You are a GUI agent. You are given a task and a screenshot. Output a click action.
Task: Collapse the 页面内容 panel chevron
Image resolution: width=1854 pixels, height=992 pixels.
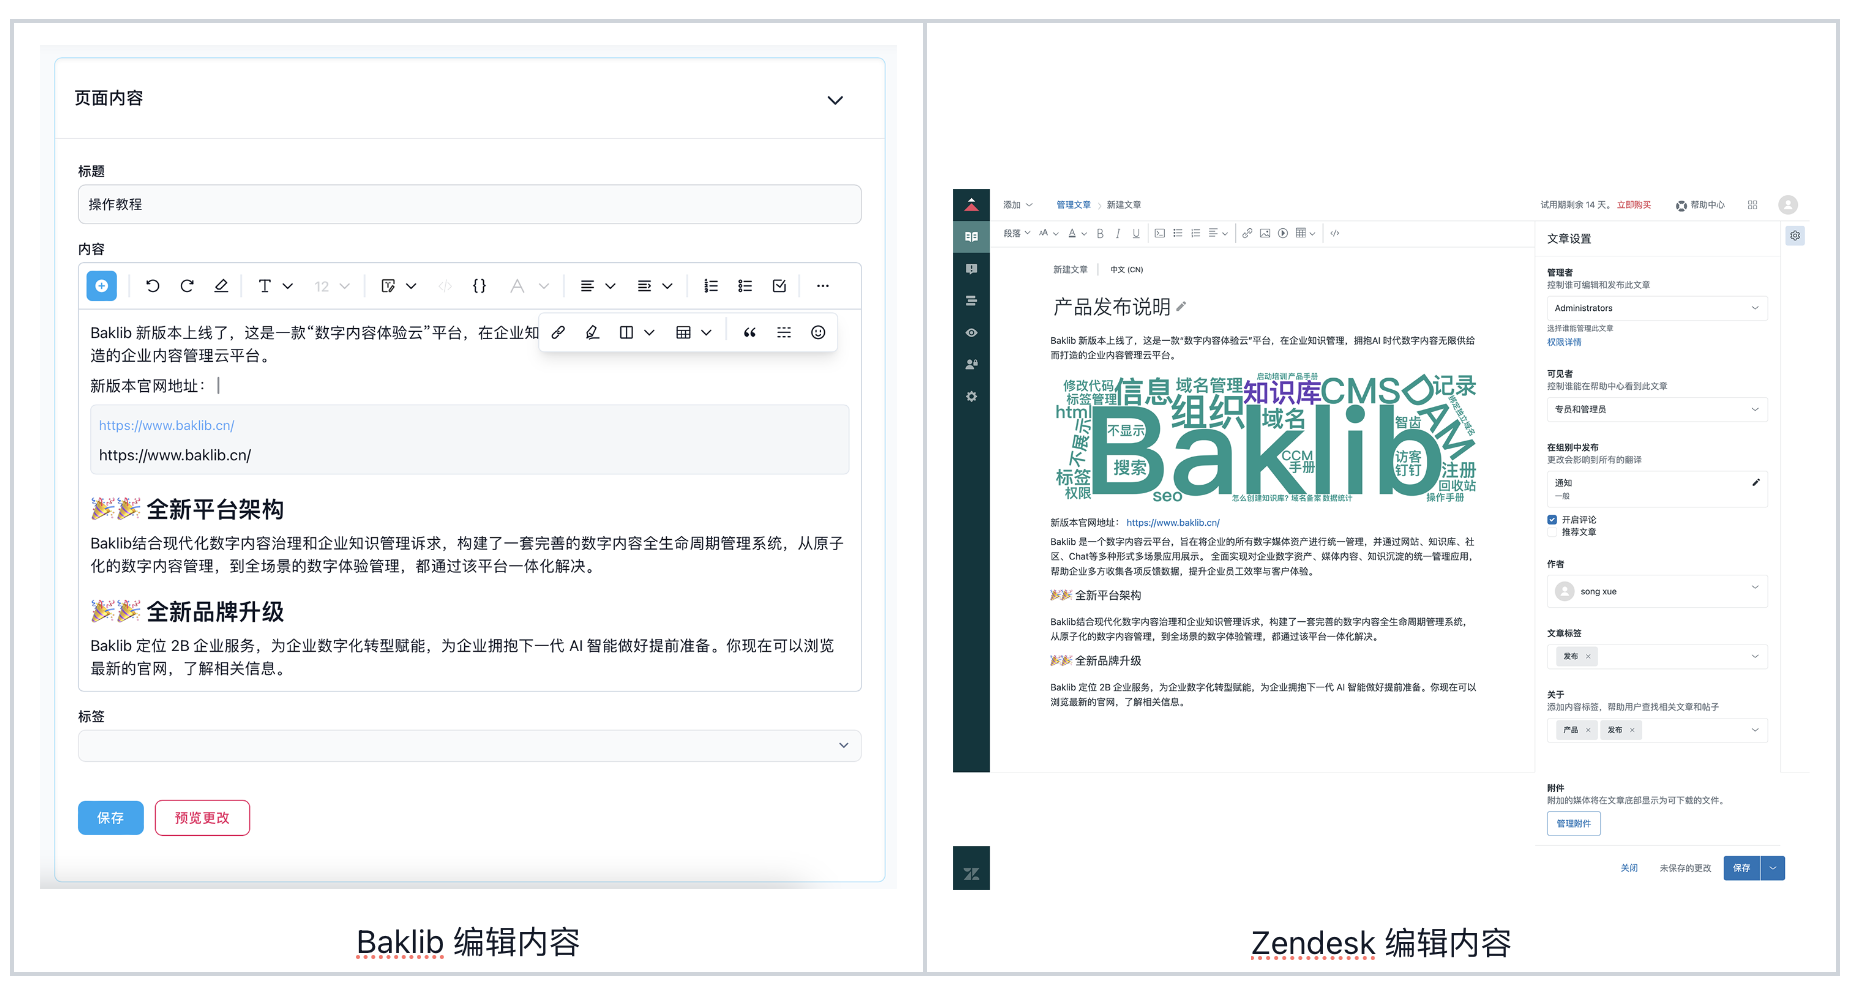pos(835,100)
